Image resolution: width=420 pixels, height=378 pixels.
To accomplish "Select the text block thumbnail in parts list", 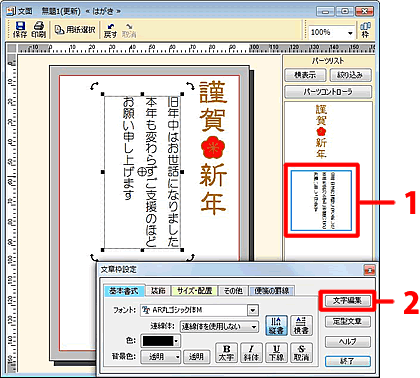I will 321,201.
